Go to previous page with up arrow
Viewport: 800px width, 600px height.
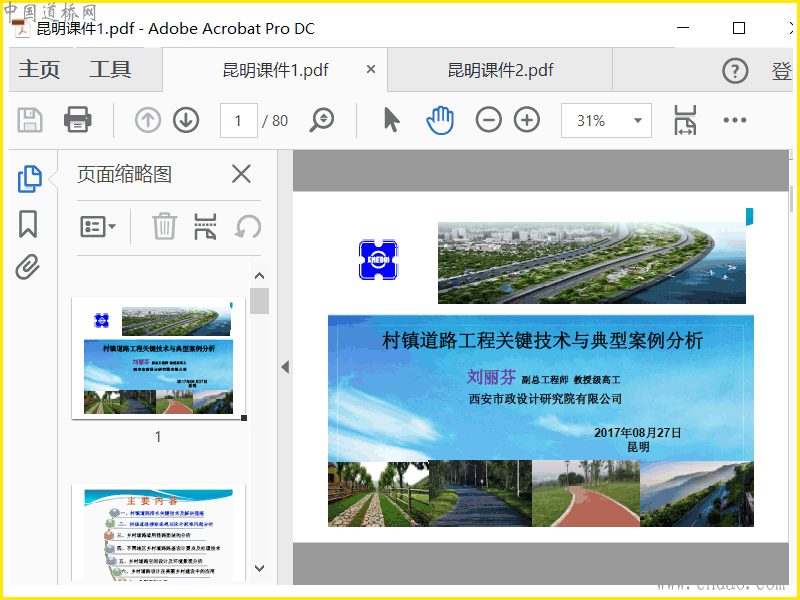coord(148,120)
